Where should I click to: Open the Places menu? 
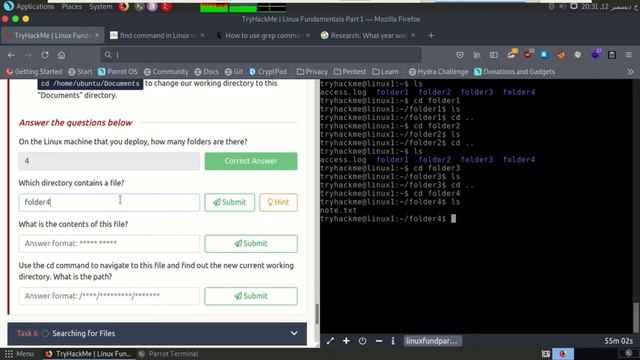[71, 7]
